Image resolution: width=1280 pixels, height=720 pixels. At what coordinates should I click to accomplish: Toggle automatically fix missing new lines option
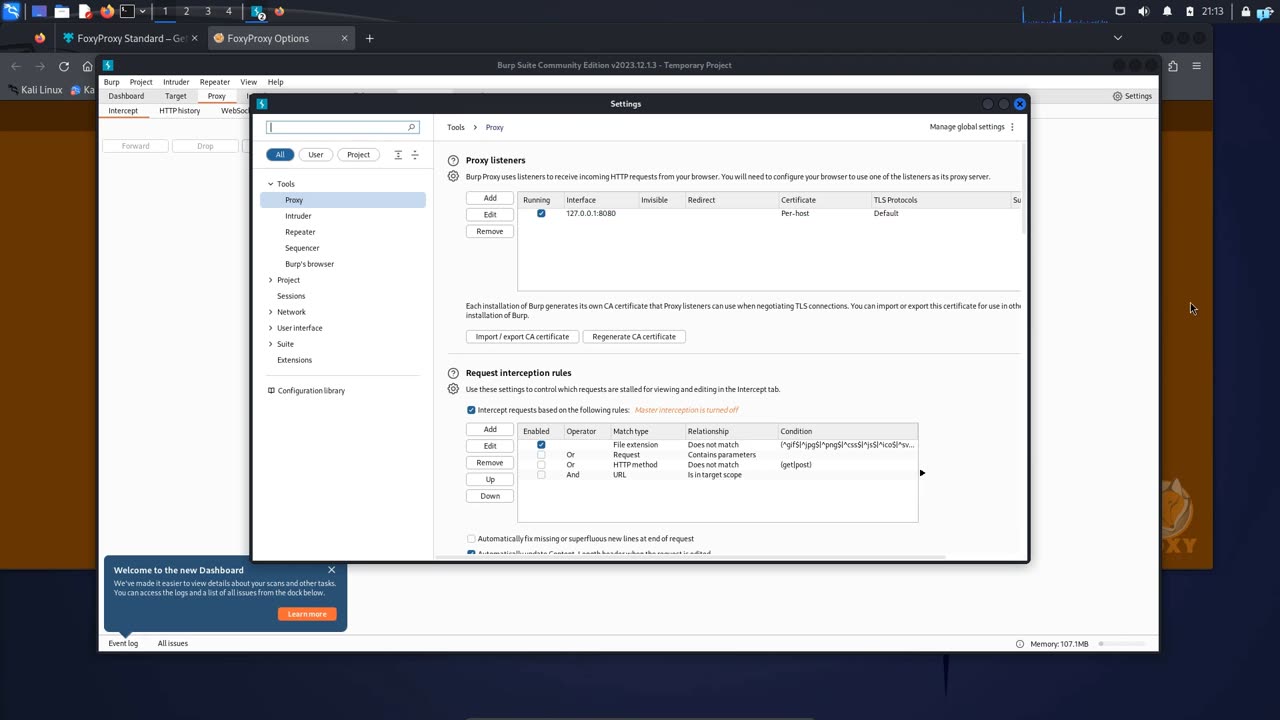click(471, 538)
